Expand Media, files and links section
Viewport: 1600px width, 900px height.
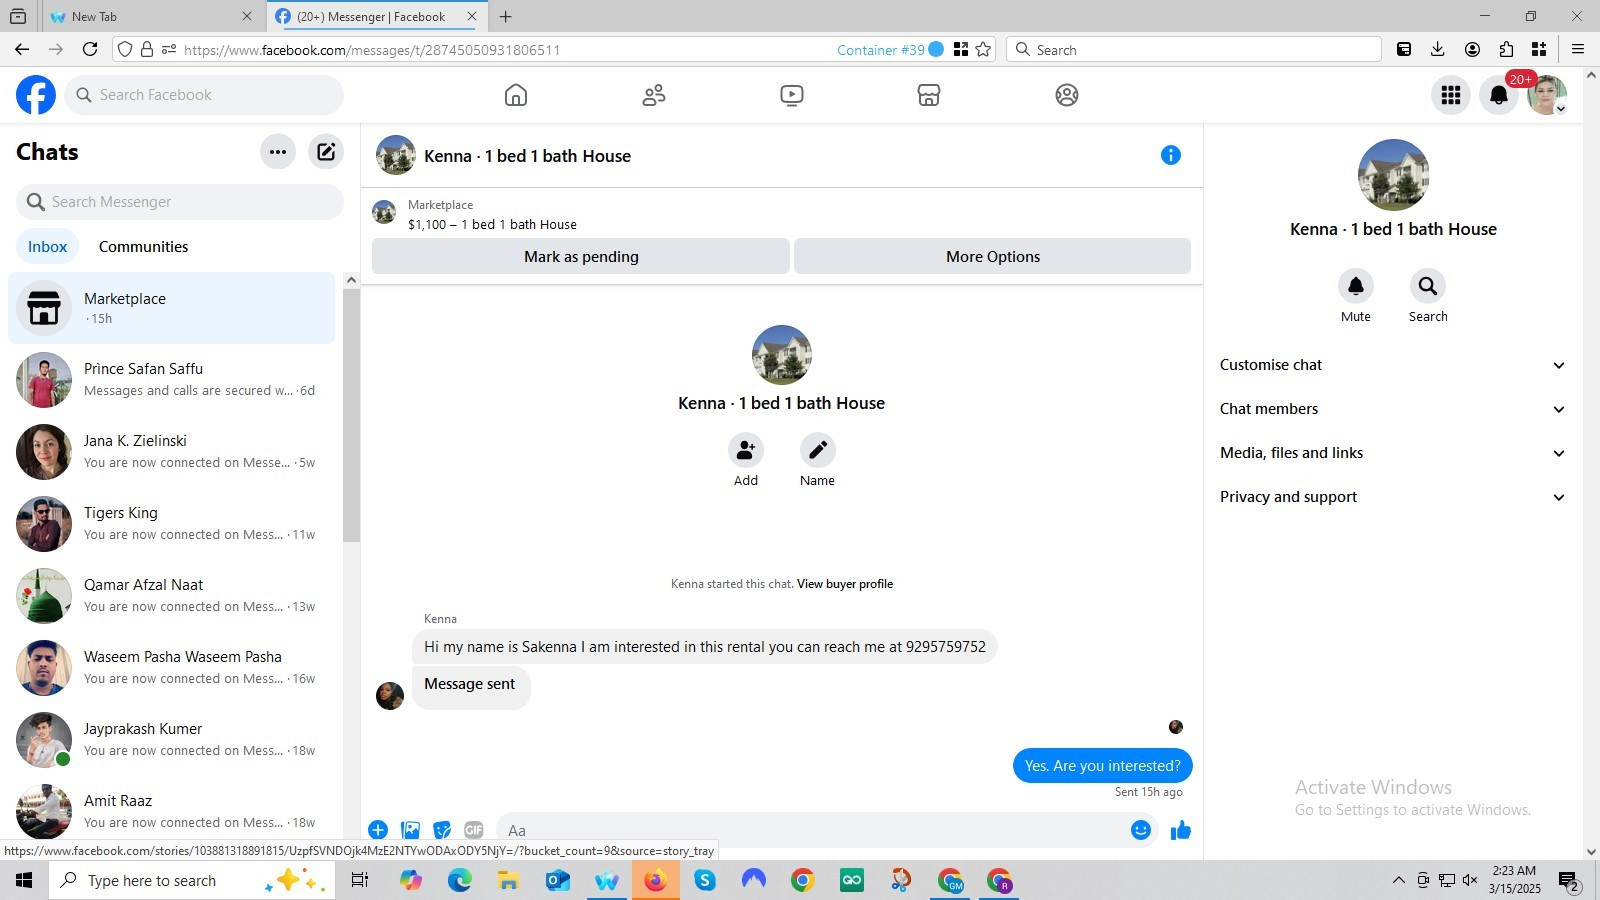(x=1393, y=453)
